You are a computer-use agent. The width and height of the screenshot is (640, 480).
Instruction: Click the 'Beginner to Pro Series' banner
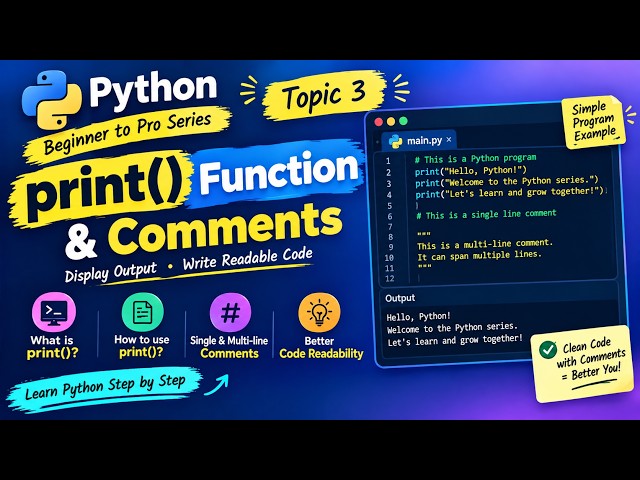point(127,134)
